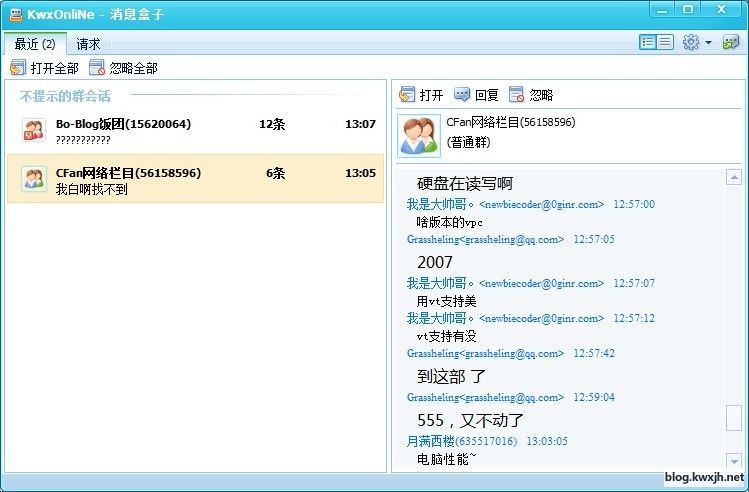Screen dimensions: 749x492
Task: Click the message 2007
Action: tap(435, 262)
